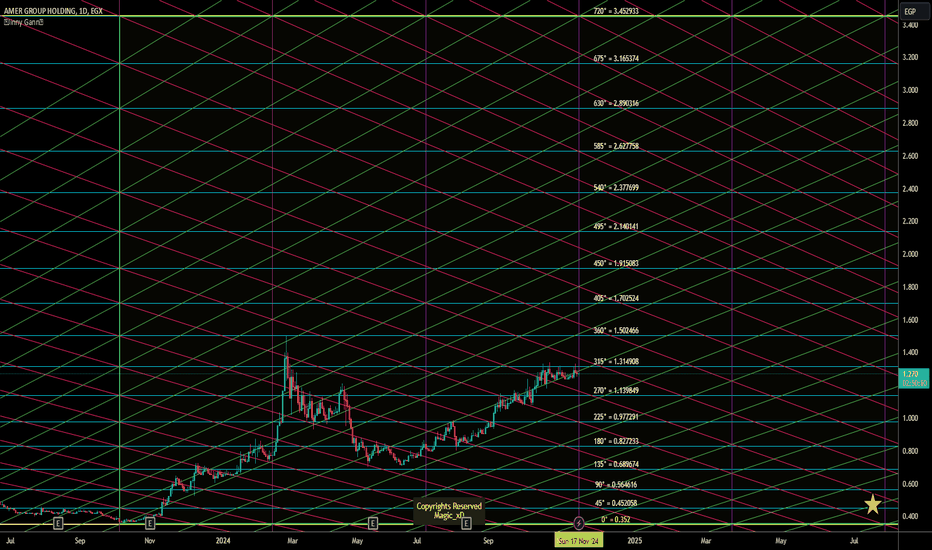Select the 0° = 0.352 level label
The height and width of the screenshot is (550, 932).
click(x=615, y=520)
